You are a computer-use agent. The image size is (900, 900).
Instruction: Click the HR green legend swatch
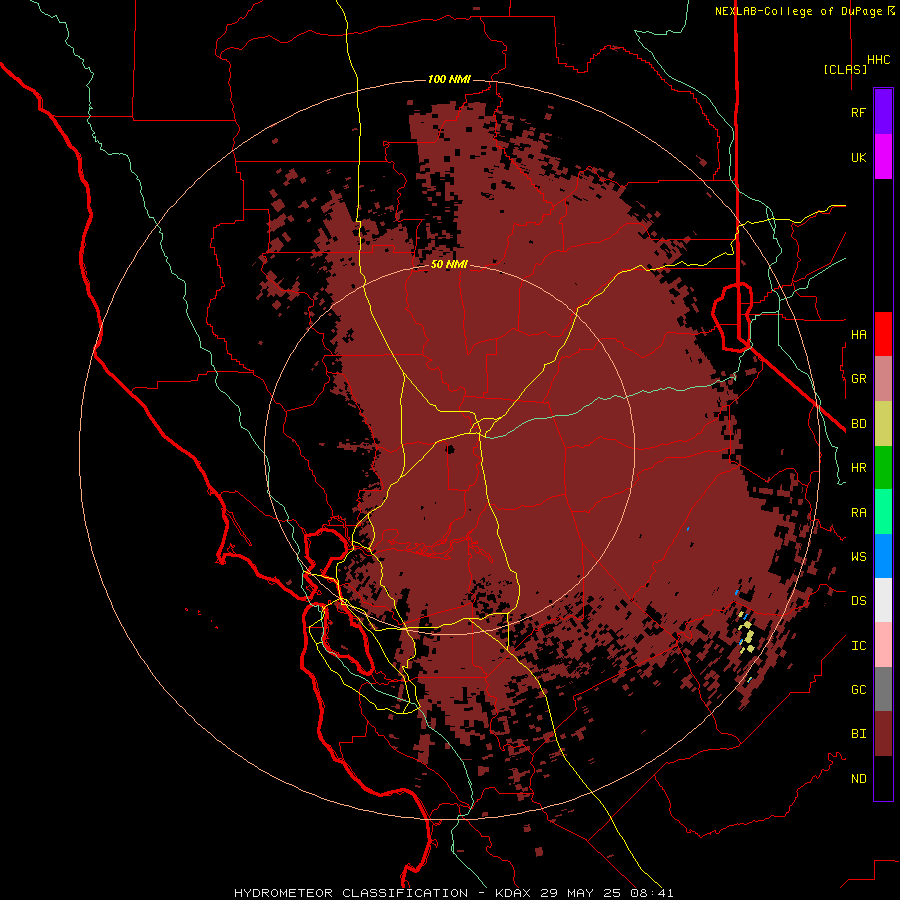tap(883, 468)
